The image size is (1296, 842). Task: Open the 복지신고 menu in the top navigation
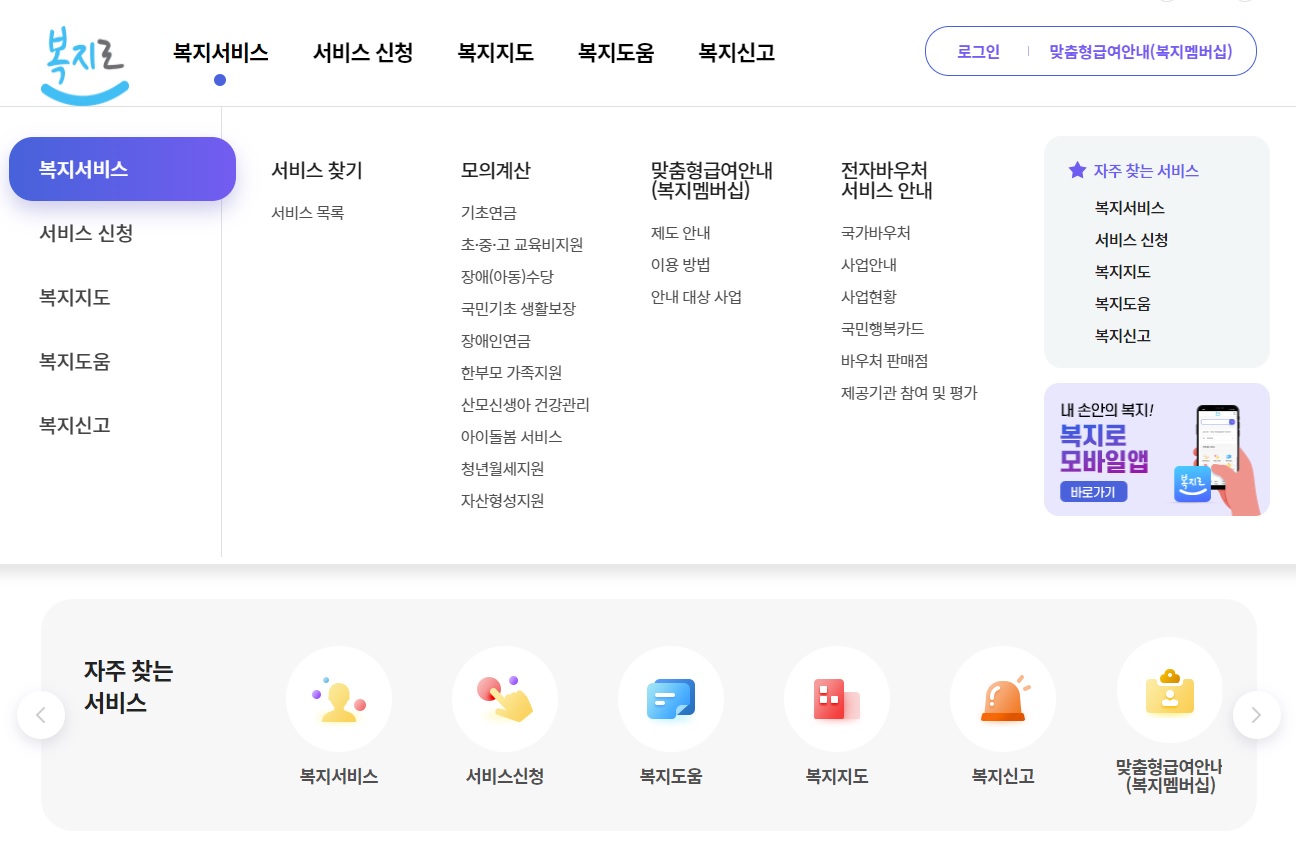click(735, 53)
